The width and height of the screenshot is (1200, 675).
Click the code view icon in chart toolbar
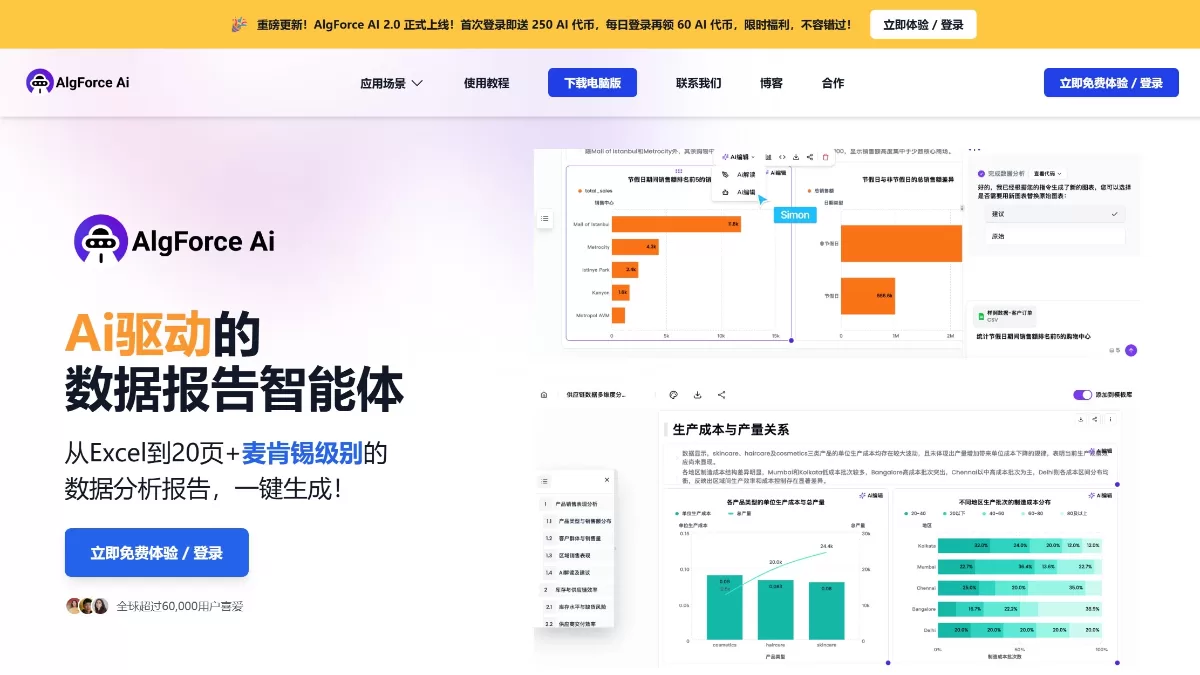click(782, 157)
